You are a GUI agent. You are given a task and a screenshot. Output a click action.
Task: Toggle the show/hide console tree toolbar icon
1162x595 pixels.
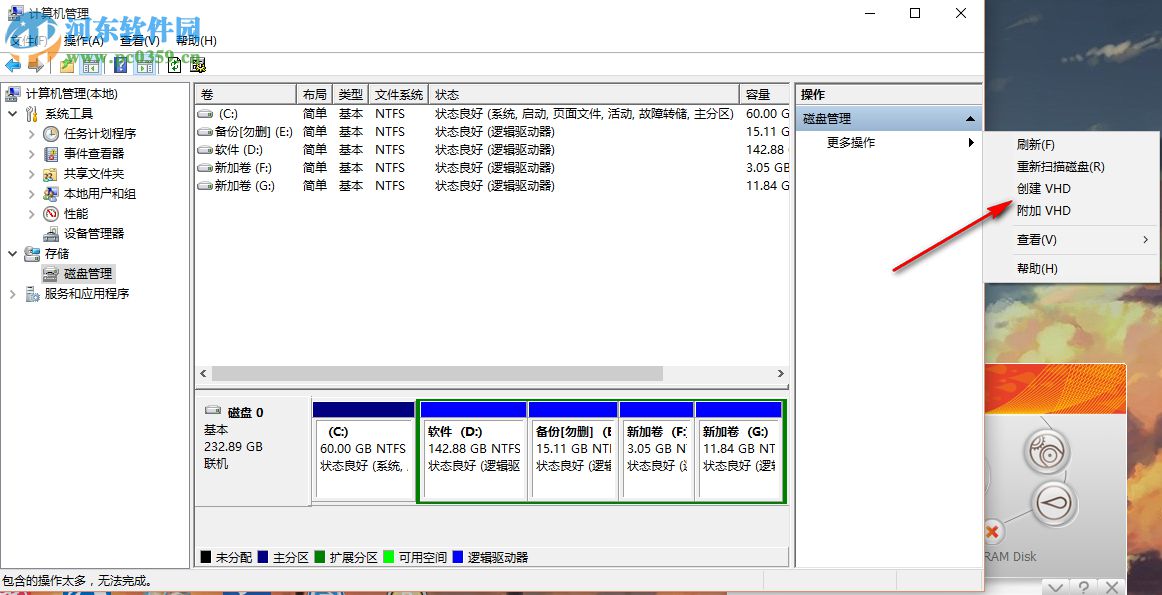pos(89,66)
